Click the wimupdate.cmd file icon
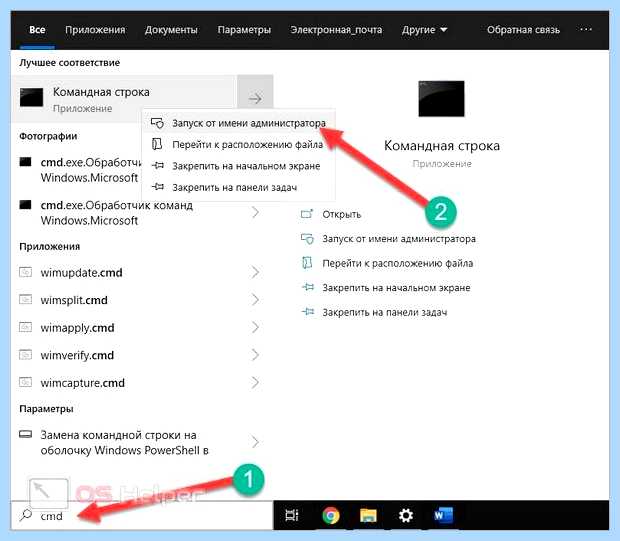The width and height of the screenshot is (620, 541). pyautogui.click(x=25, y=272)
